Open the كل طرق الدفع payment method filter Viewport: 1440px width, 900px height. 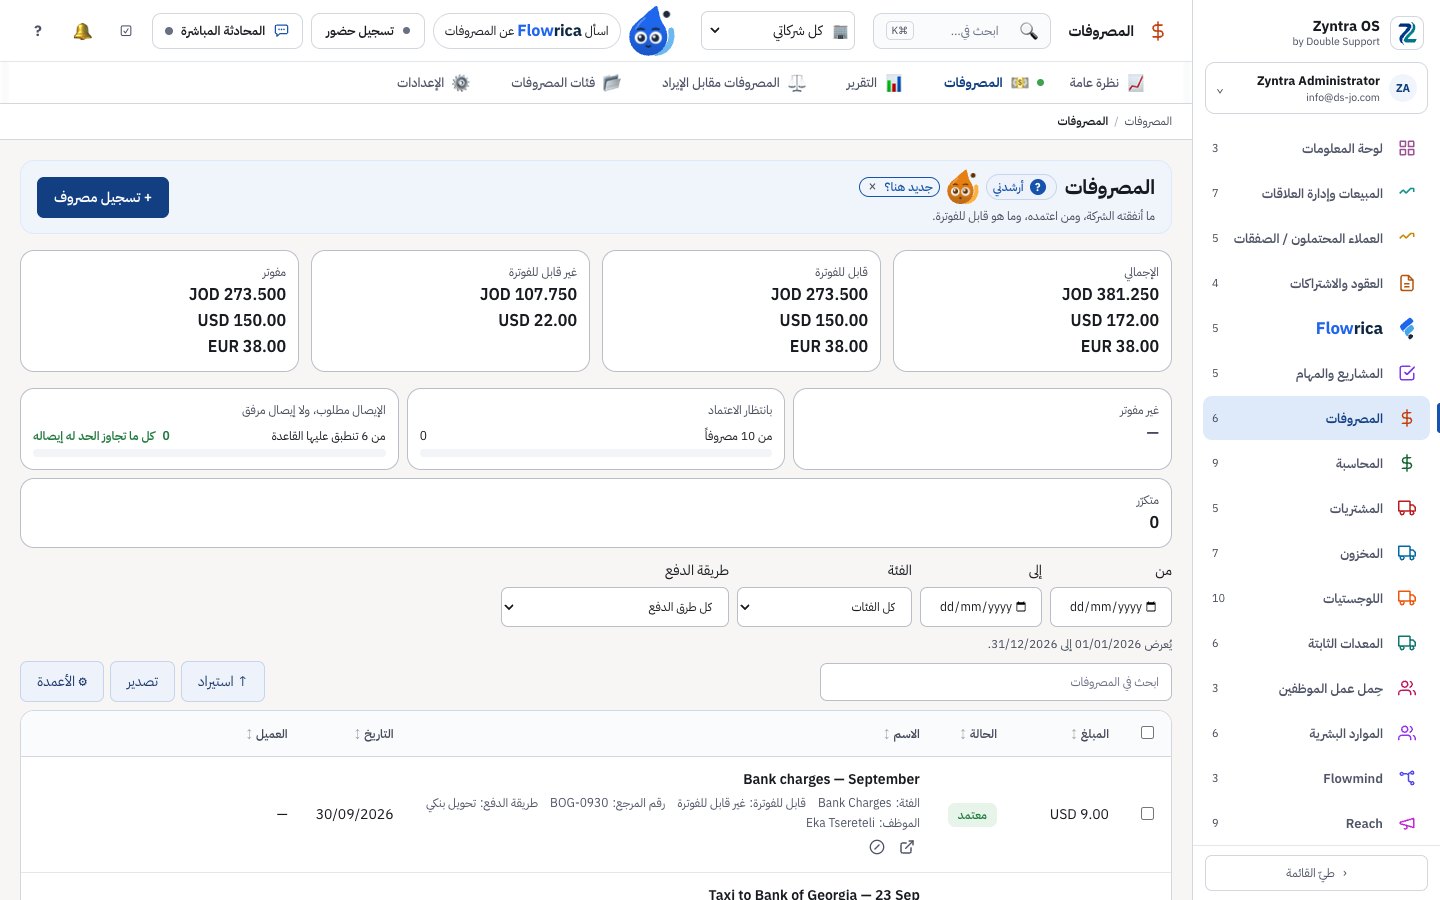point(615,607)
